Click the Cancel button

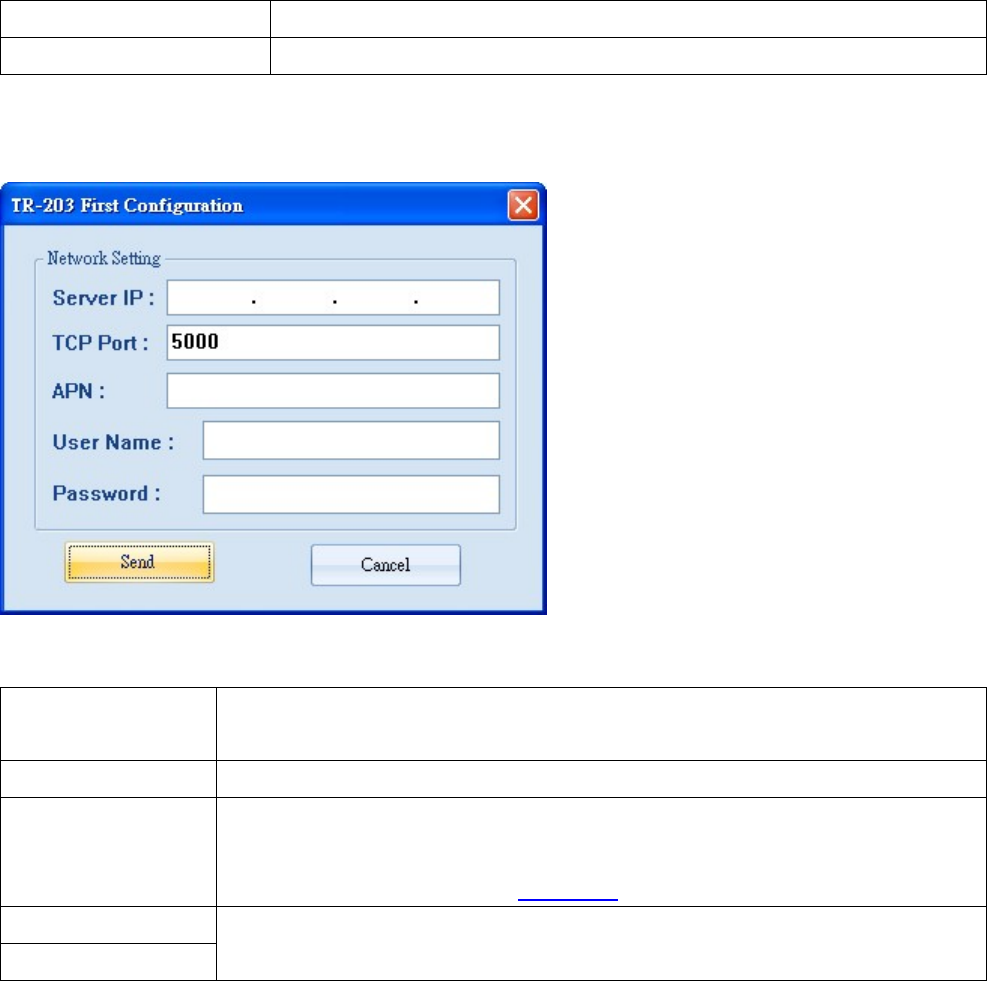coord(385,565)
